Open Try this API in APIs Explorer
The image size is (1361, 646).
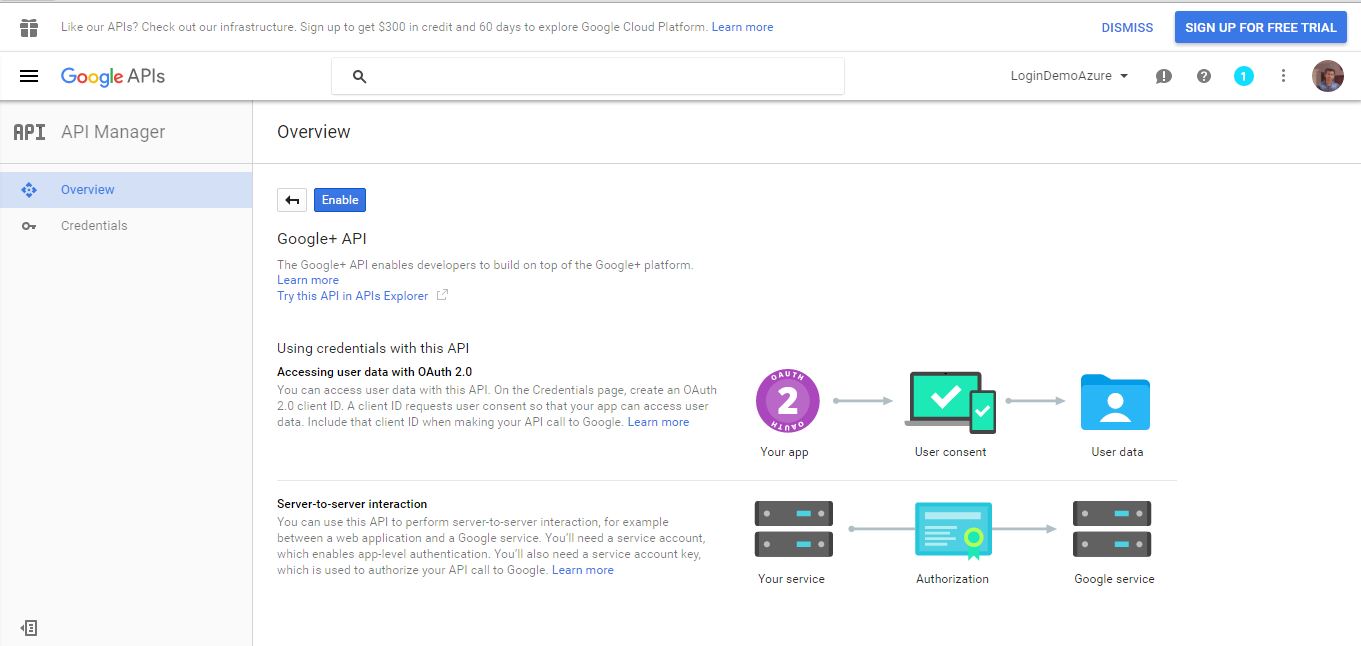tap(352, 296)
